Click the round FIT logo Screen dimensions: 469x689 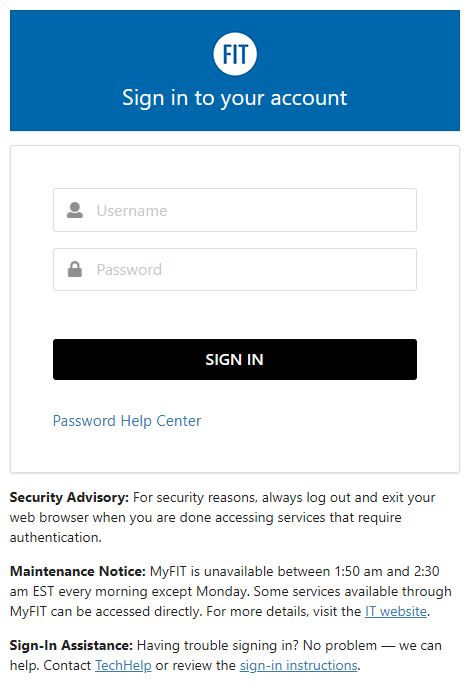(235, 54)
